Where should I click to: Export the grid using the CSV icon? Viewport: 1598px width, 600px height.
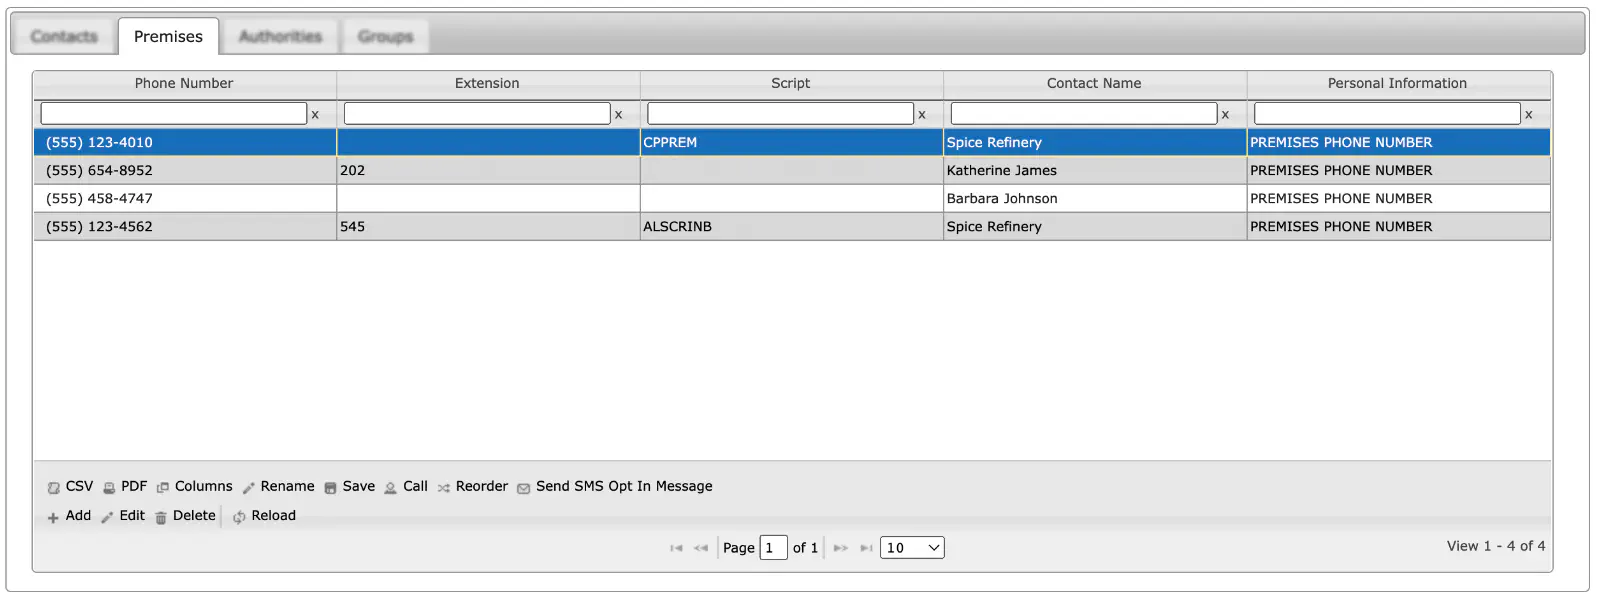pyautogui.click(x=54, y=488)
